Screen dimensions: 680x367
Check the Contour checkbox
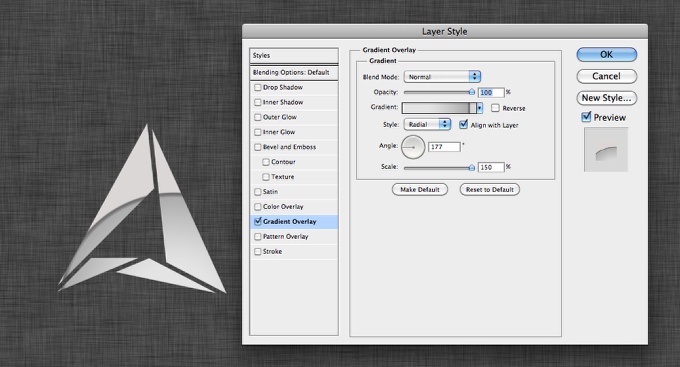coord(266,162)
